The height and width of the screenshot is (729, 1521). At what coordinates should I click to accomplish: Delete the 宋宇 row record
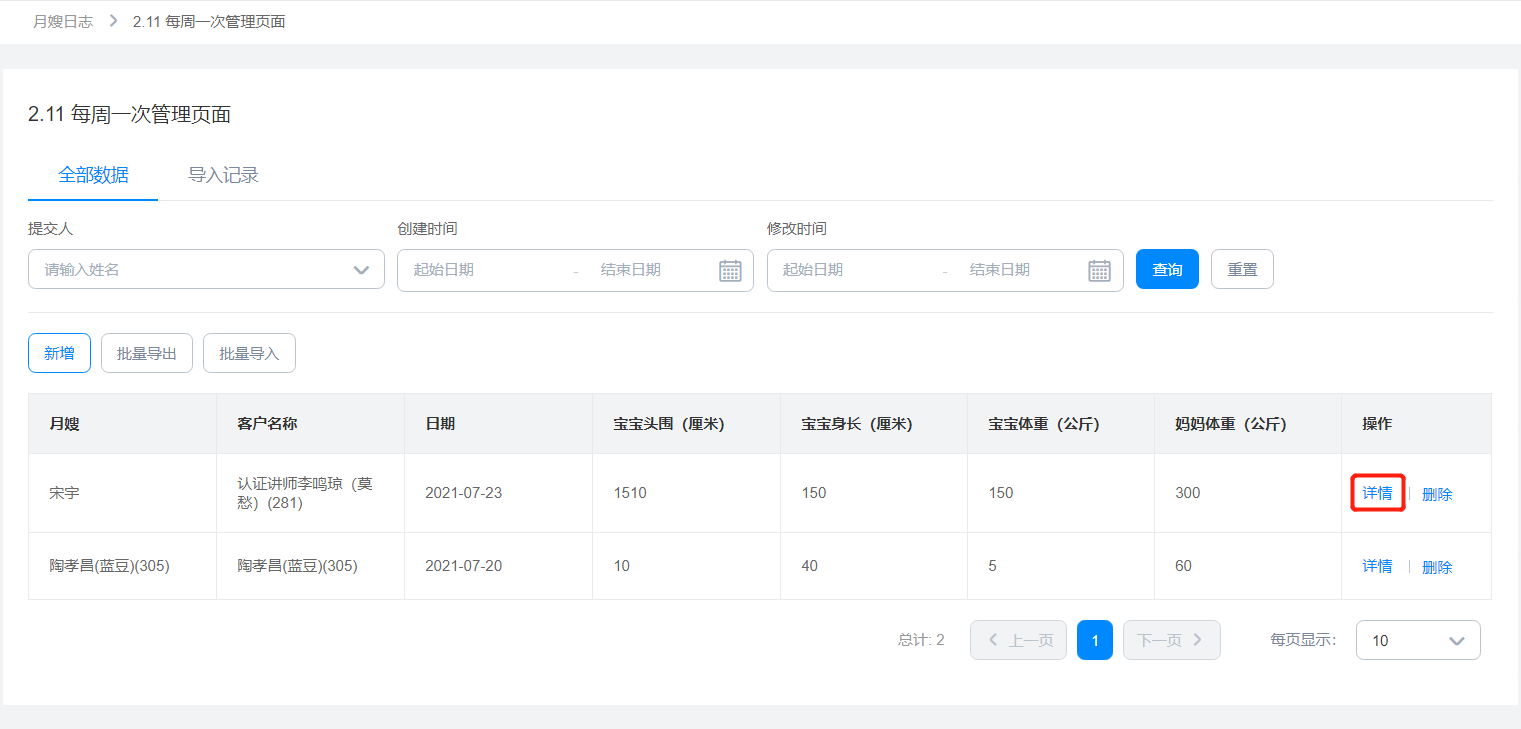1437,494
